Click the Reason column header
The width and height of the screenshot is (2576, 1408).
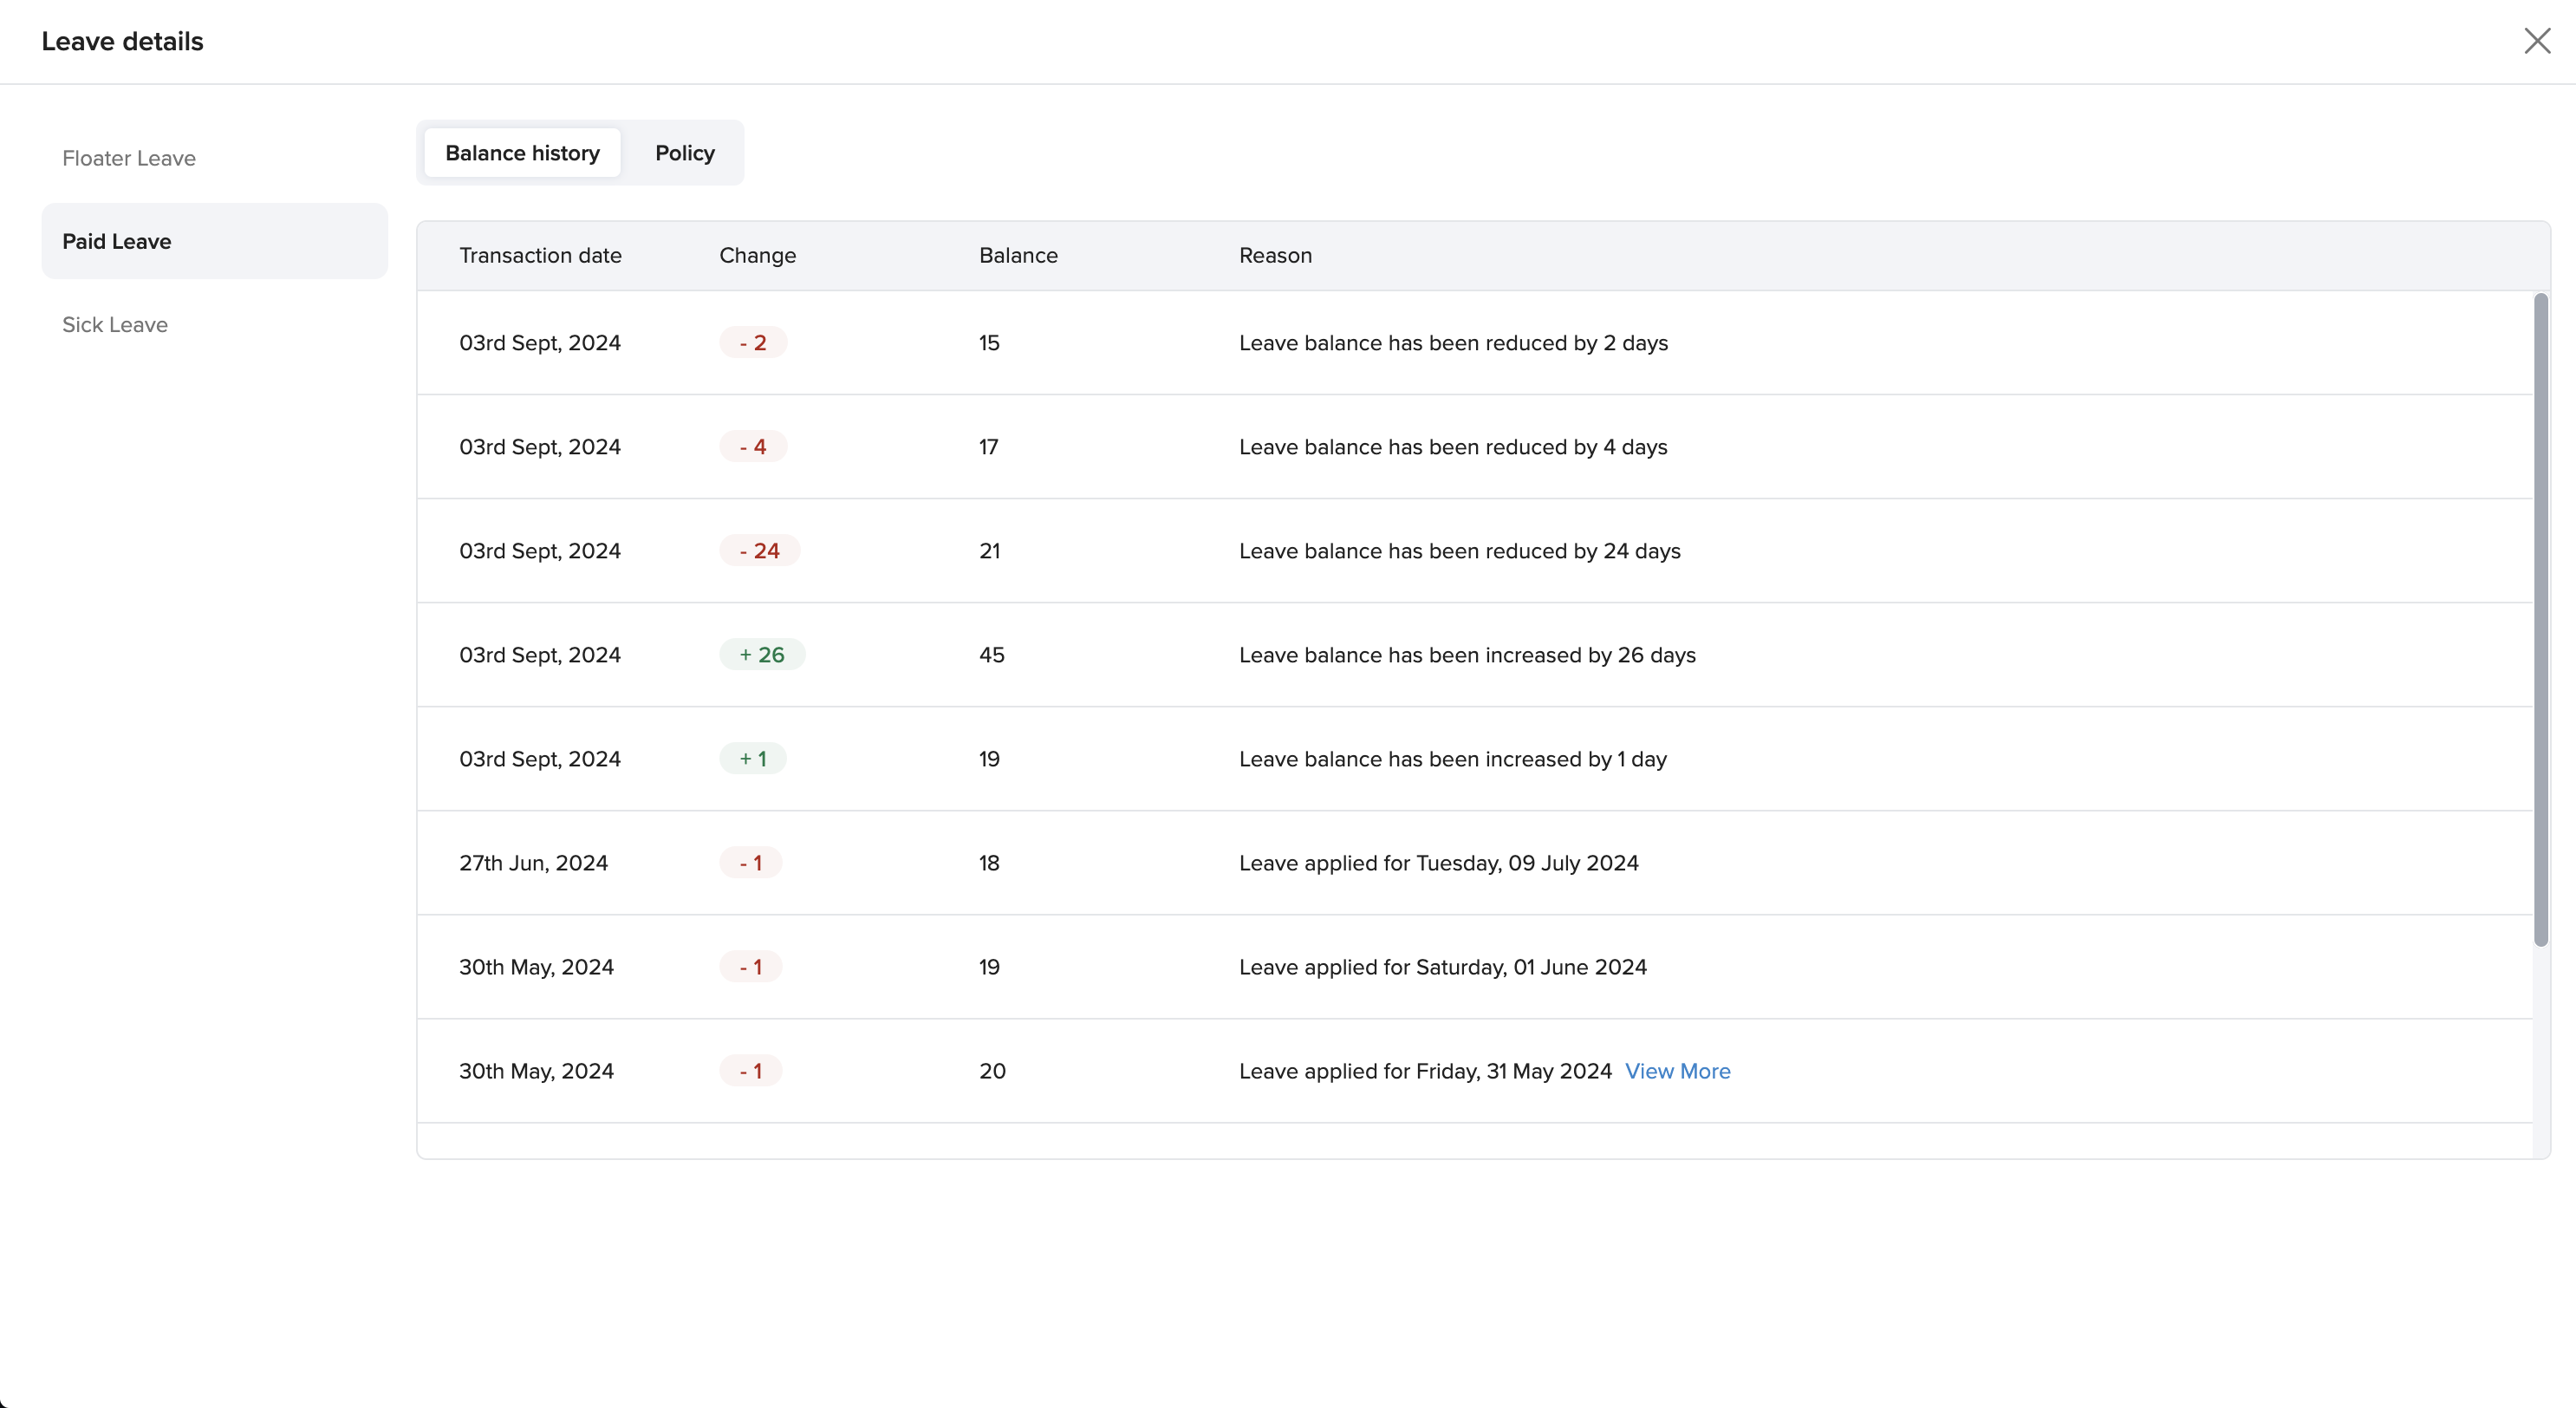[x=1275, y=256]
